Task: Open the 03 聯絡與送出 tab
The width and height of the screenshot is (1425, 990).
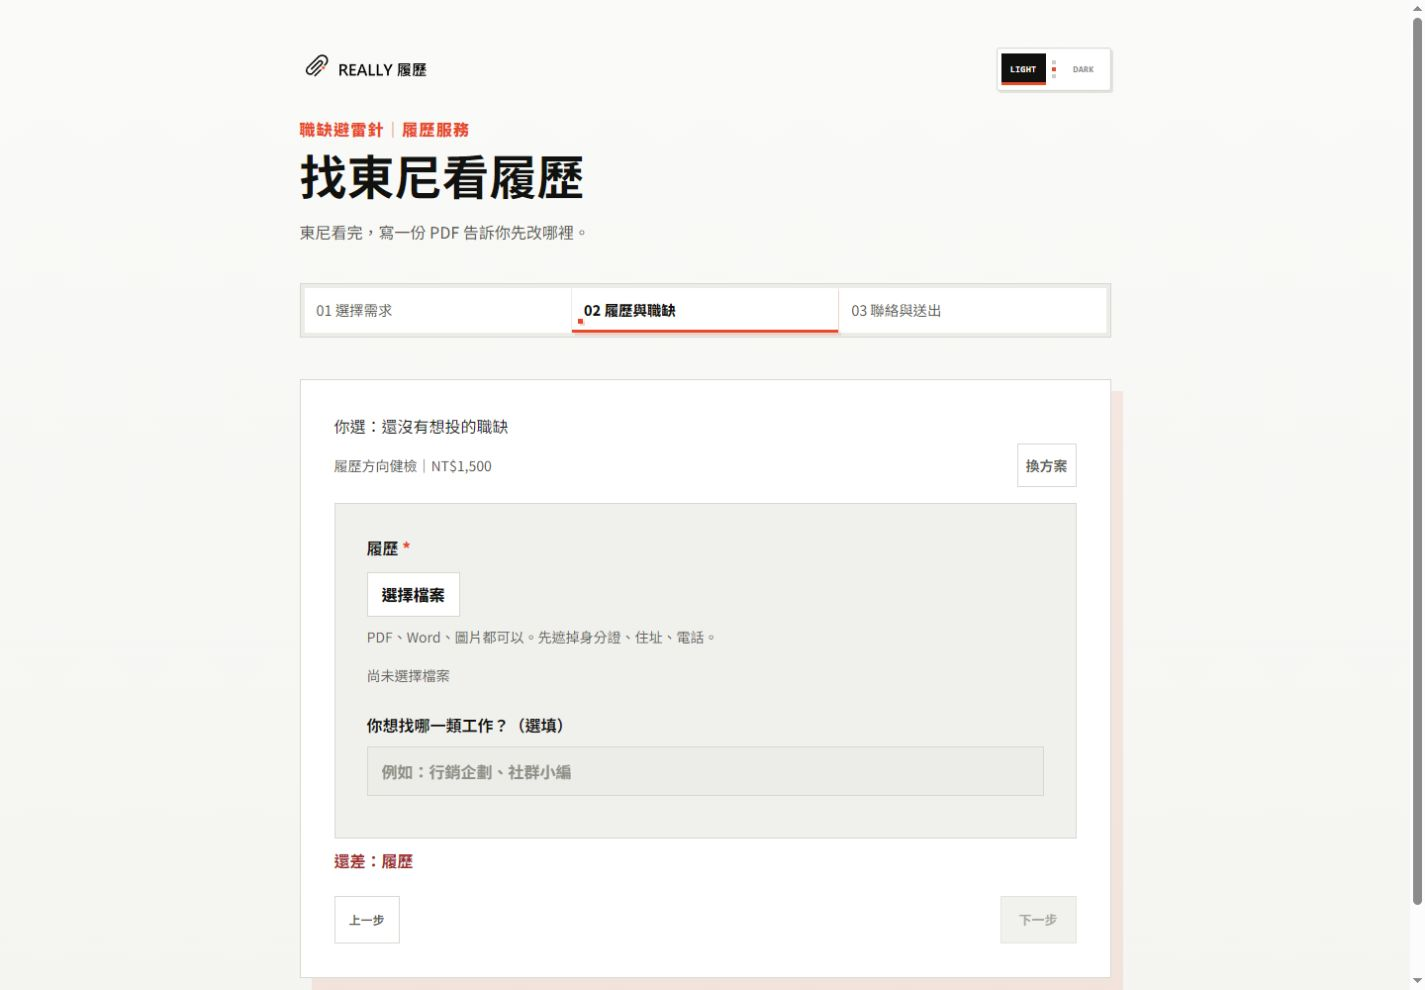Action: pyautogui.click(x=973, y=311)
